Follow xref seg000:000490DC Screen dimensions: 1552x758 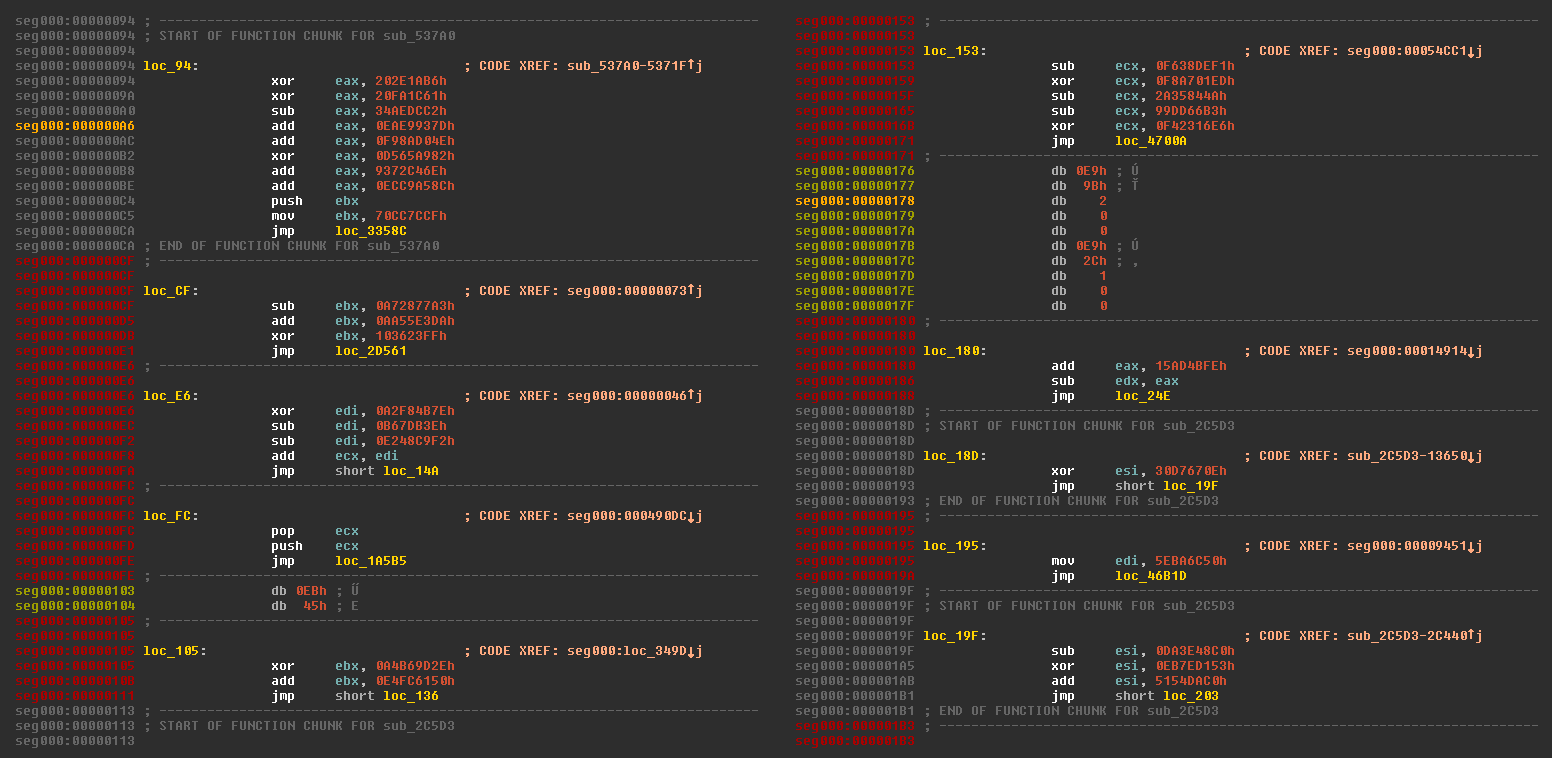tap(635, 516)
